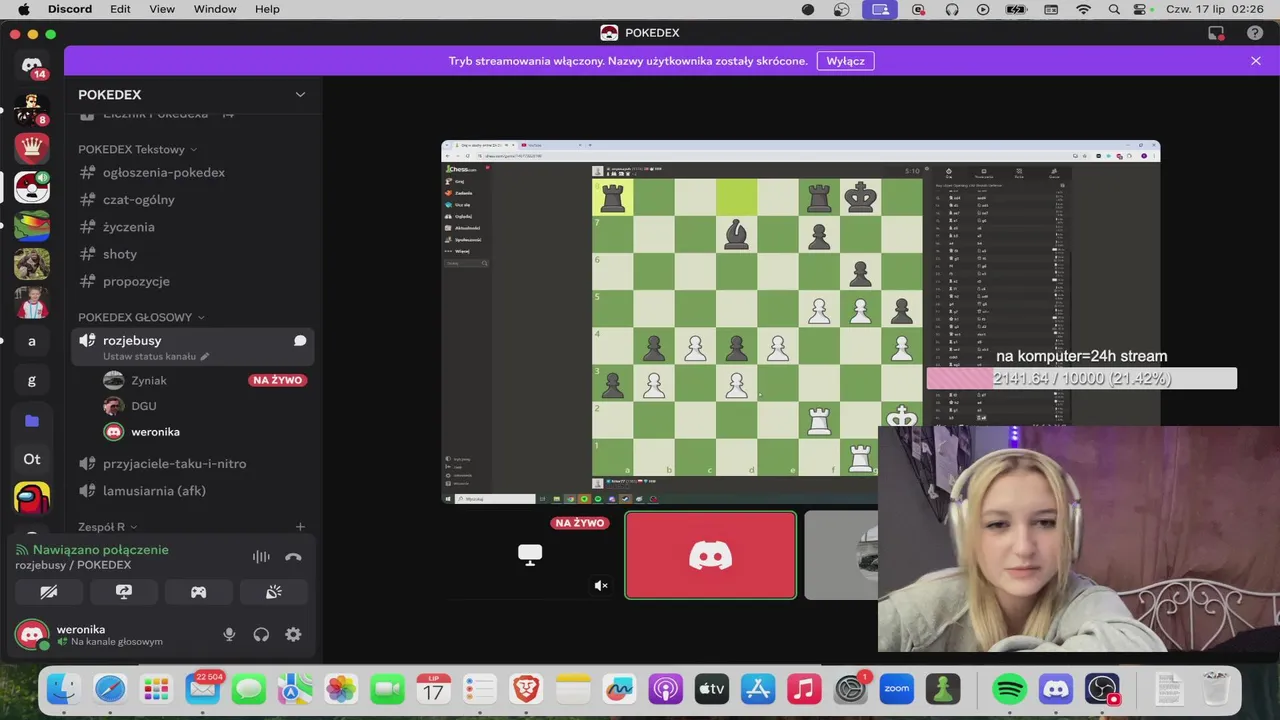
Task: Turn on camera in voice panel
Action: click(x=49, y=592)
